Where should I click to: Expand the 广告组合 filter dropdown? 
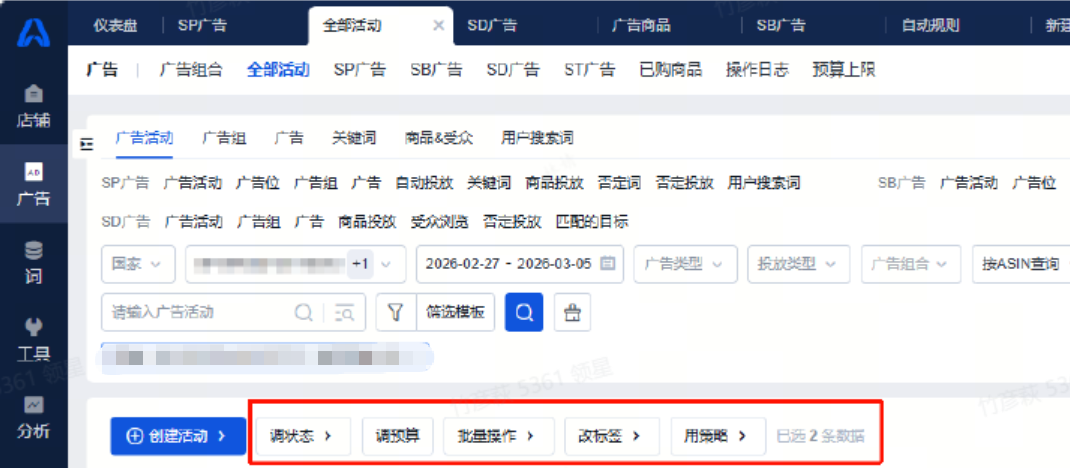pos(909,264)
